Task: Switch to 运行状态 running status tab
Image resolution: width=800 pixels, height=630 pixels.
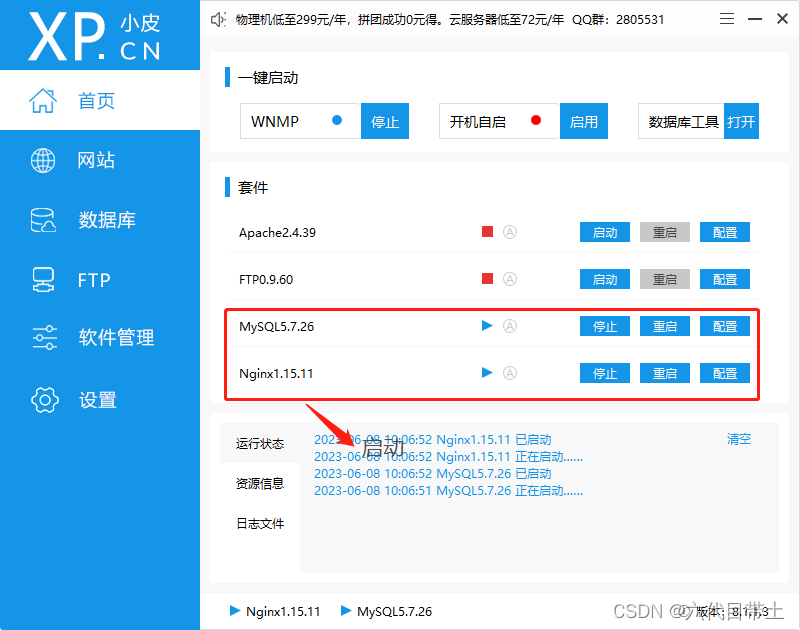Action: tap(260, 443)
